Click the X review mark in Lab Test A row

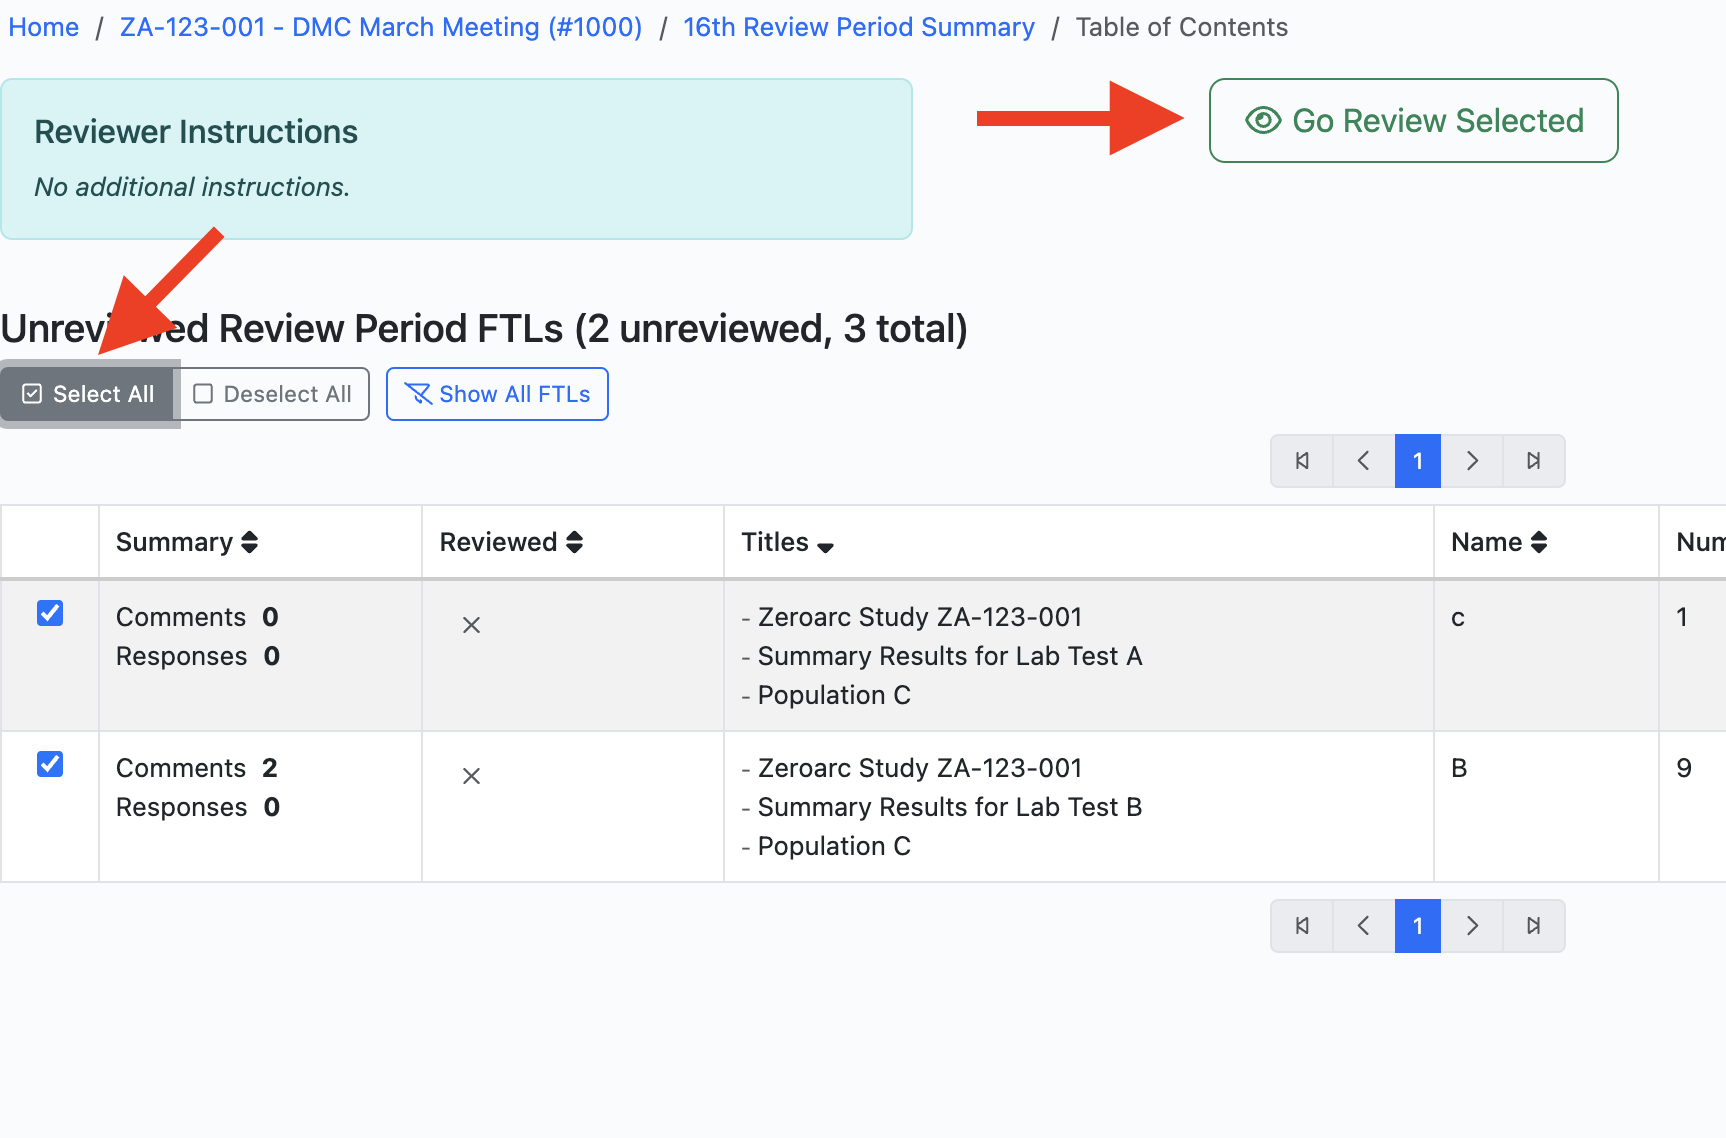[x=471, y=624]
